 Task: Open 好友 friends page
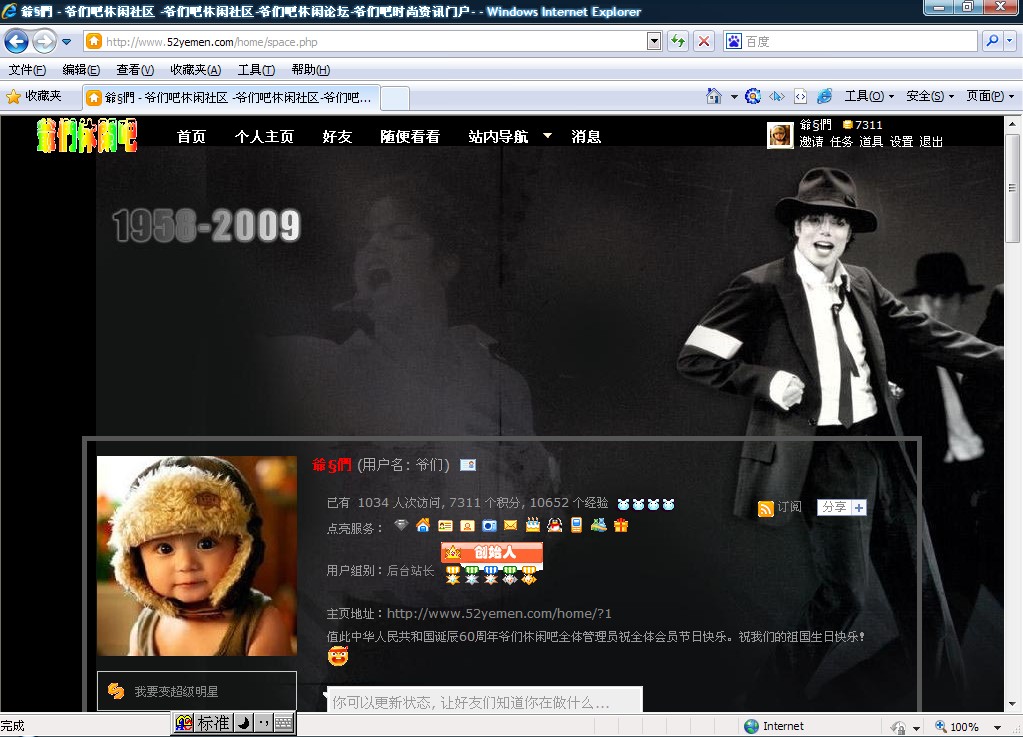[x=337, y=136]
